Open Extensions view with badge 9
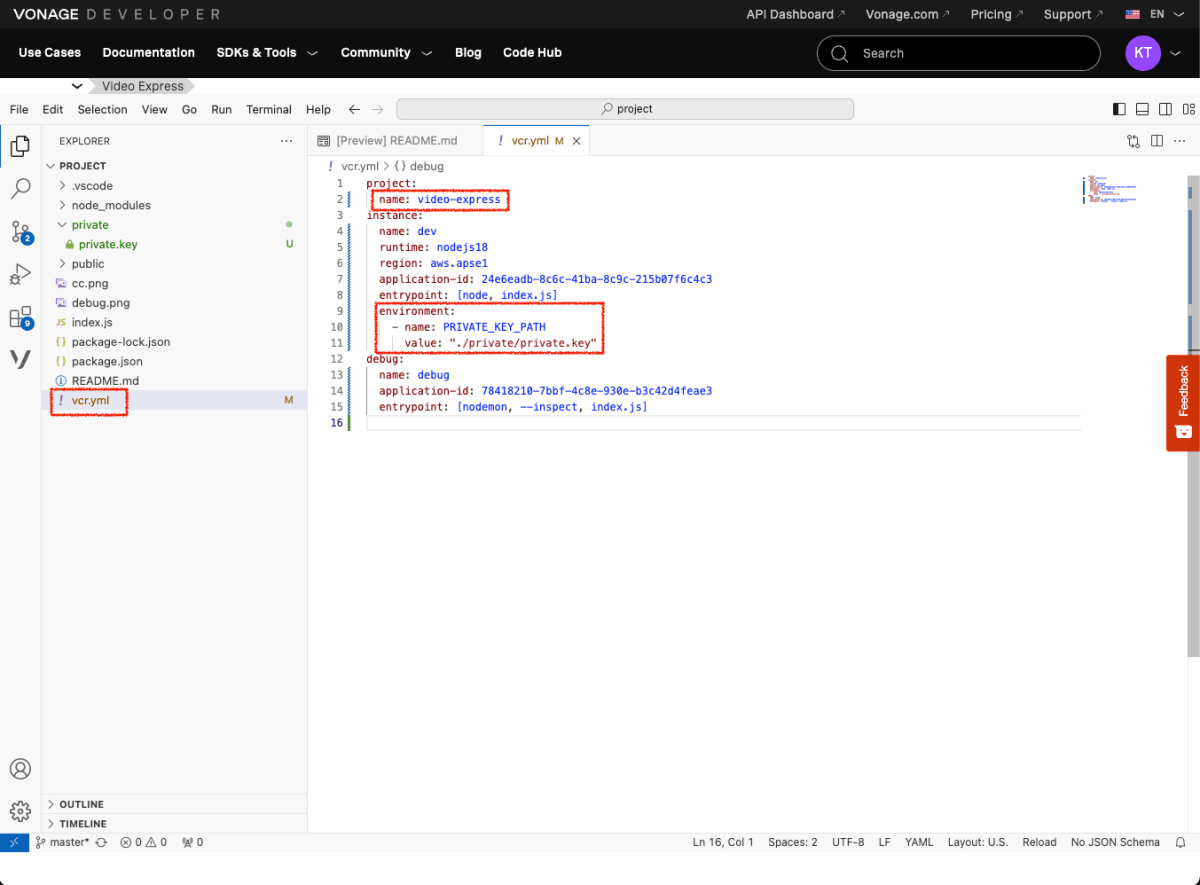Image resolution: width=1200 pixels, height=885 pixels. (20, 318)
